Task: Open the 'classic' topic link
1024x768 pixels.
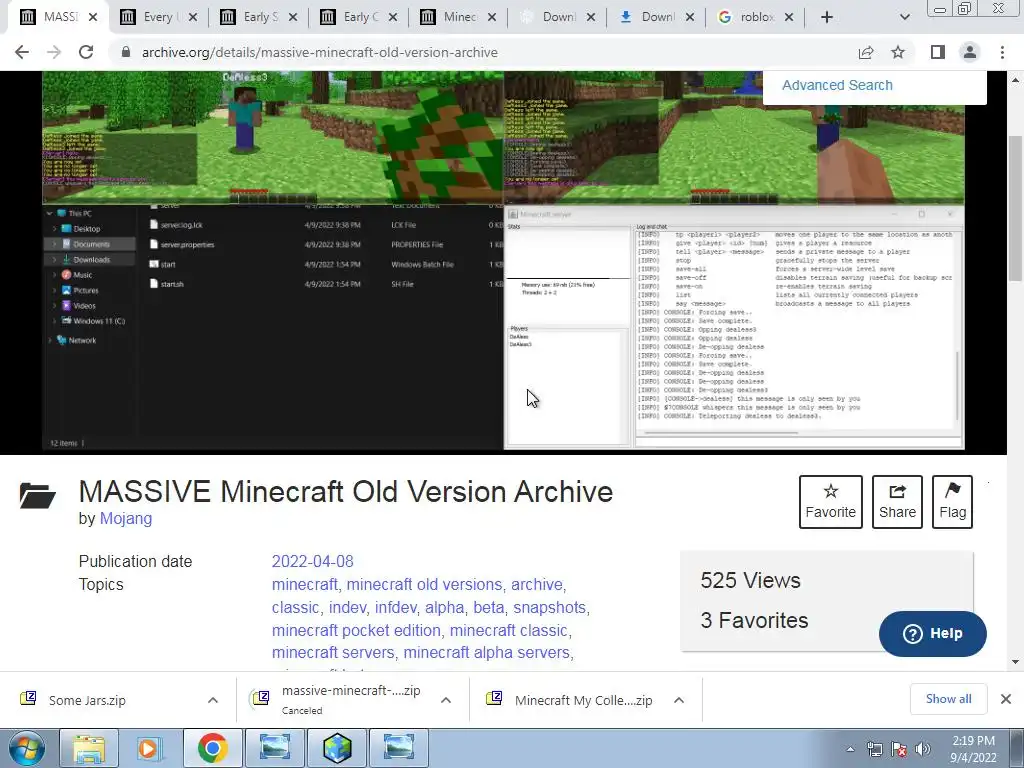Action: click(x=295, y=607)
